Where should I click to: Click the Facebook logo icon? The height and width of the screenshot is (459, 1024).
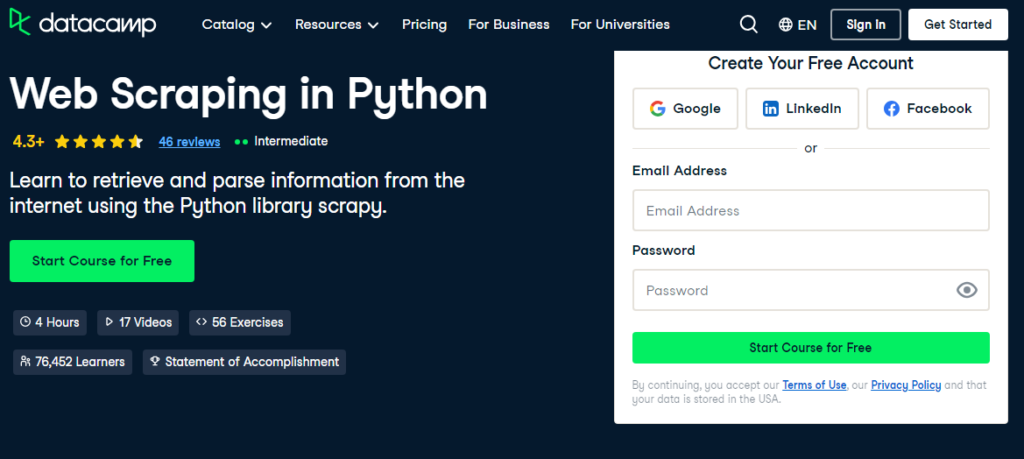pyautogui.click(x=891, y=109)
